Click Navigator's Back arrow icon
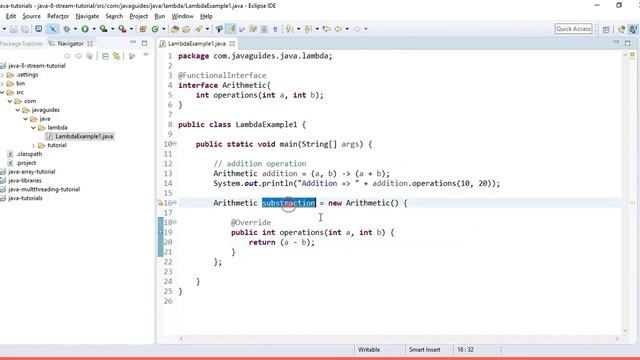 point(67,56)
